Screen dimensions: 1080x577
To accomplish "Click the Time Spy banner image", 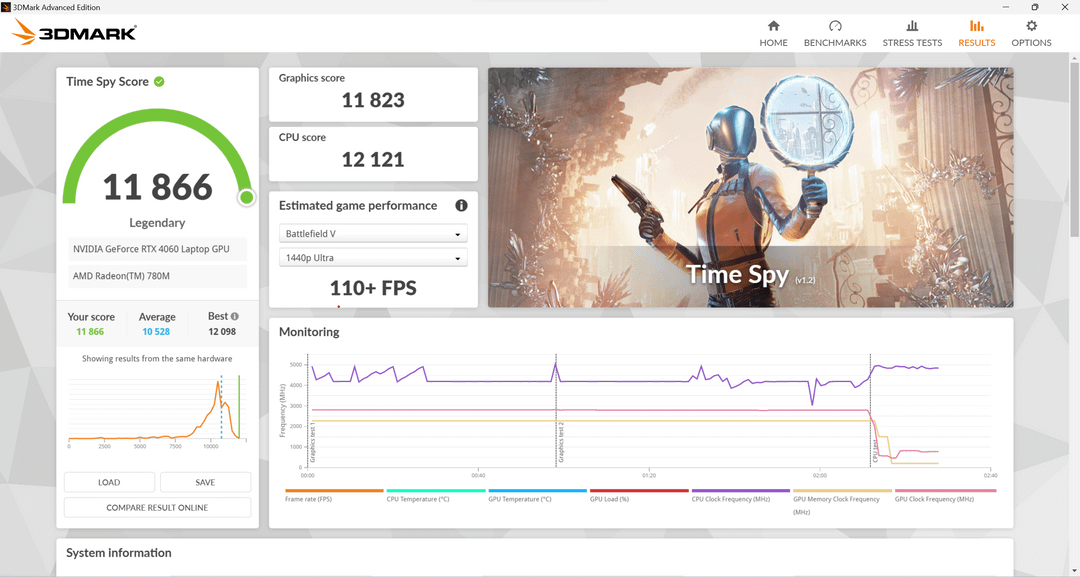I will 751,187.
